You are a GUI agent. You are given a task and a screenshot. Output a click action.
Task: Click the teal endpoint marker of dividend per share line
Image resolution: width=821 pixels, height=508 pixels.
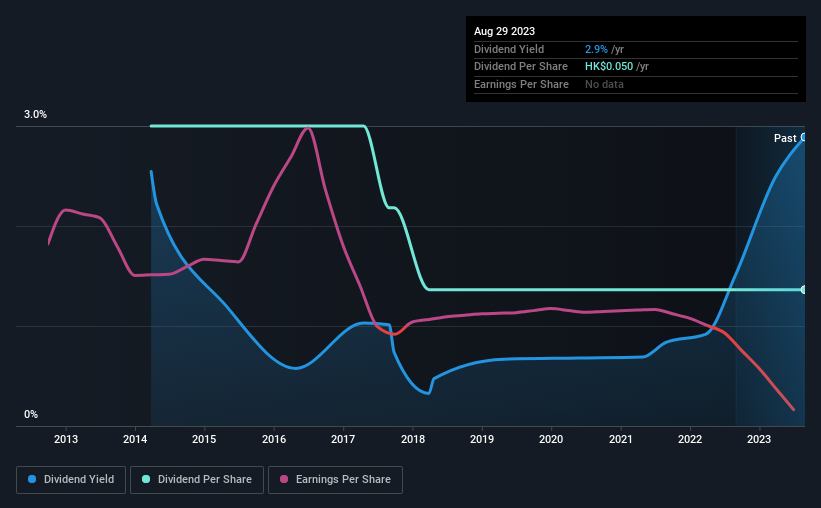coord(804,290)
